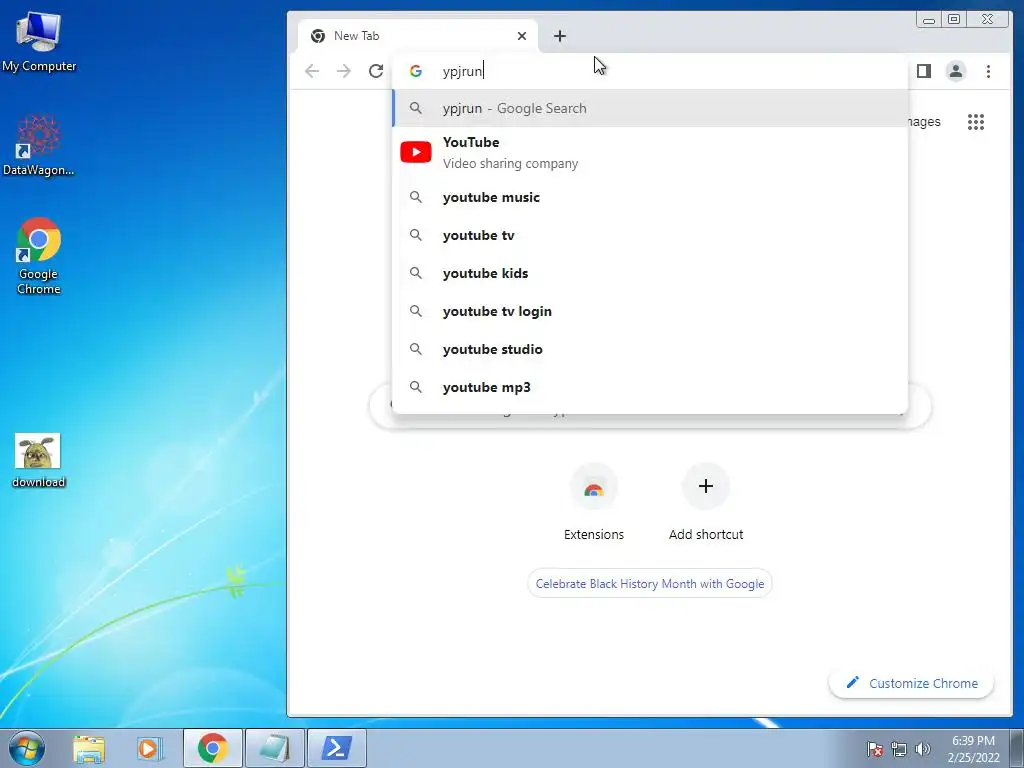This screenshot has height=768, width=1024.
Task: Pick the "youtube tv" suggestion
Action: [x=650, y=235]
